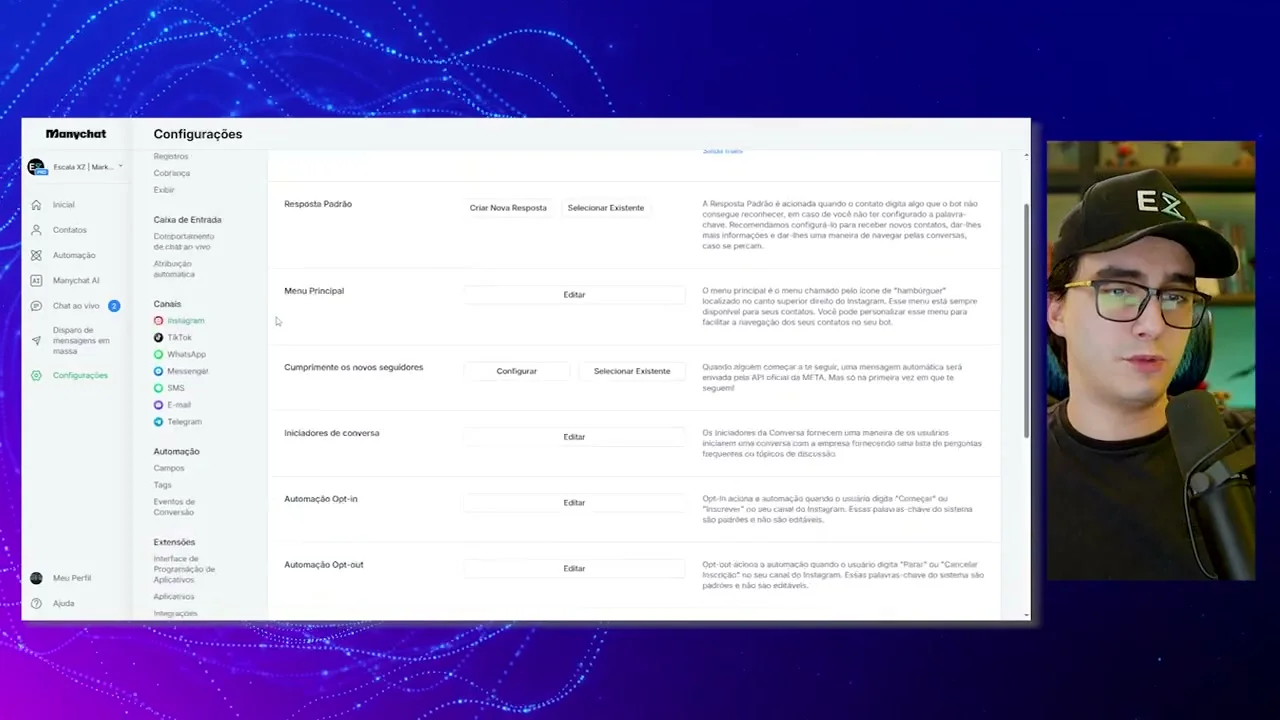Go to Manychat AI section
The image size is (1280, 720).
[x=76, y=281]
